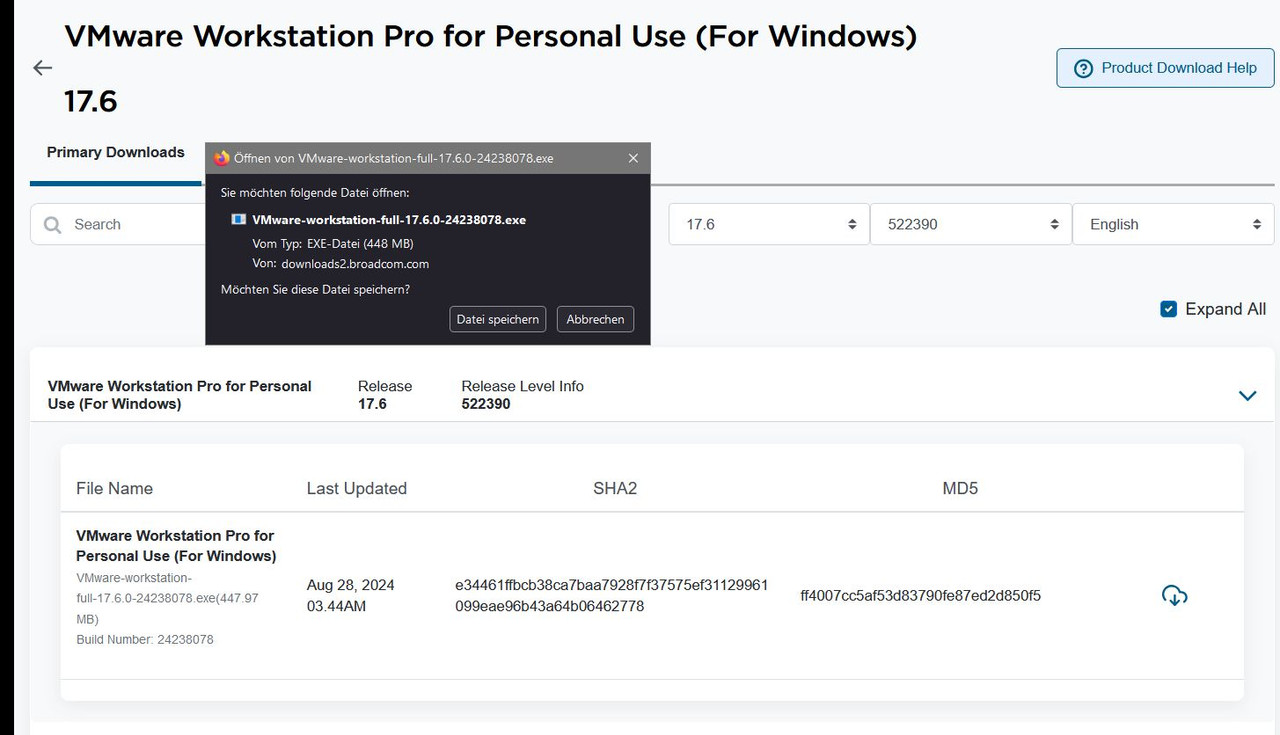Click the help question mark icon

(x=1083, y=68)
